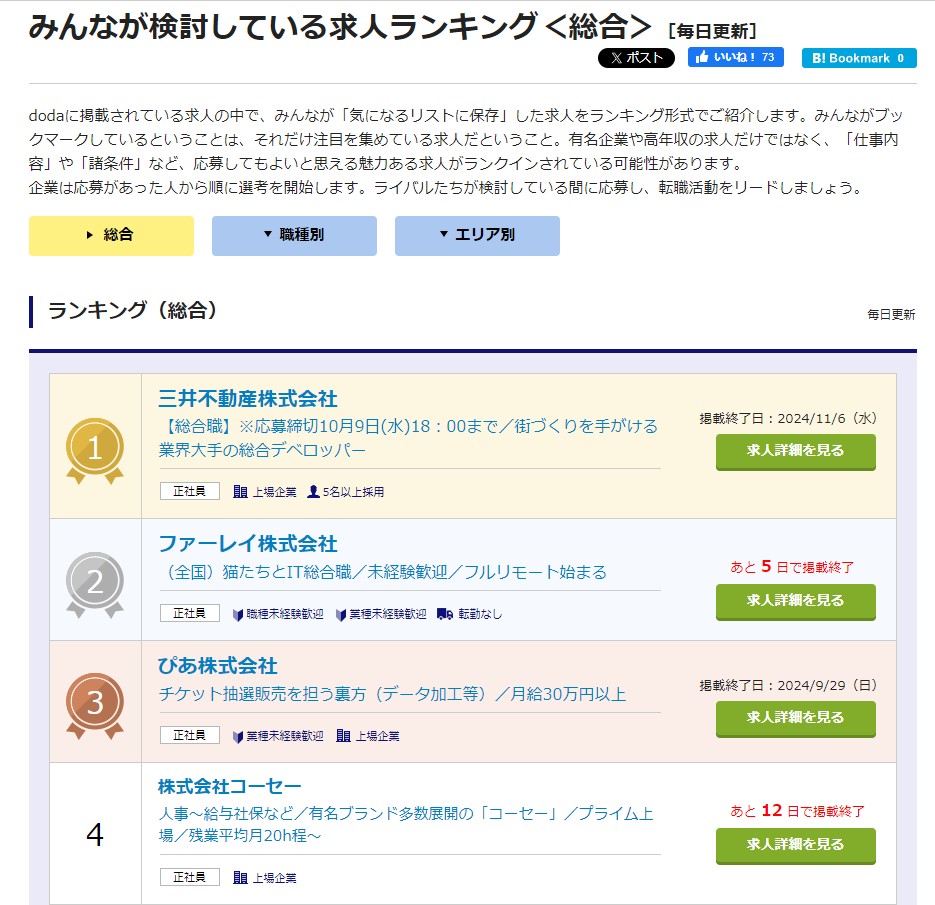Open ファーレイ株式会社 company link
Screen dimensions: 935x905
tap(247, 543)
